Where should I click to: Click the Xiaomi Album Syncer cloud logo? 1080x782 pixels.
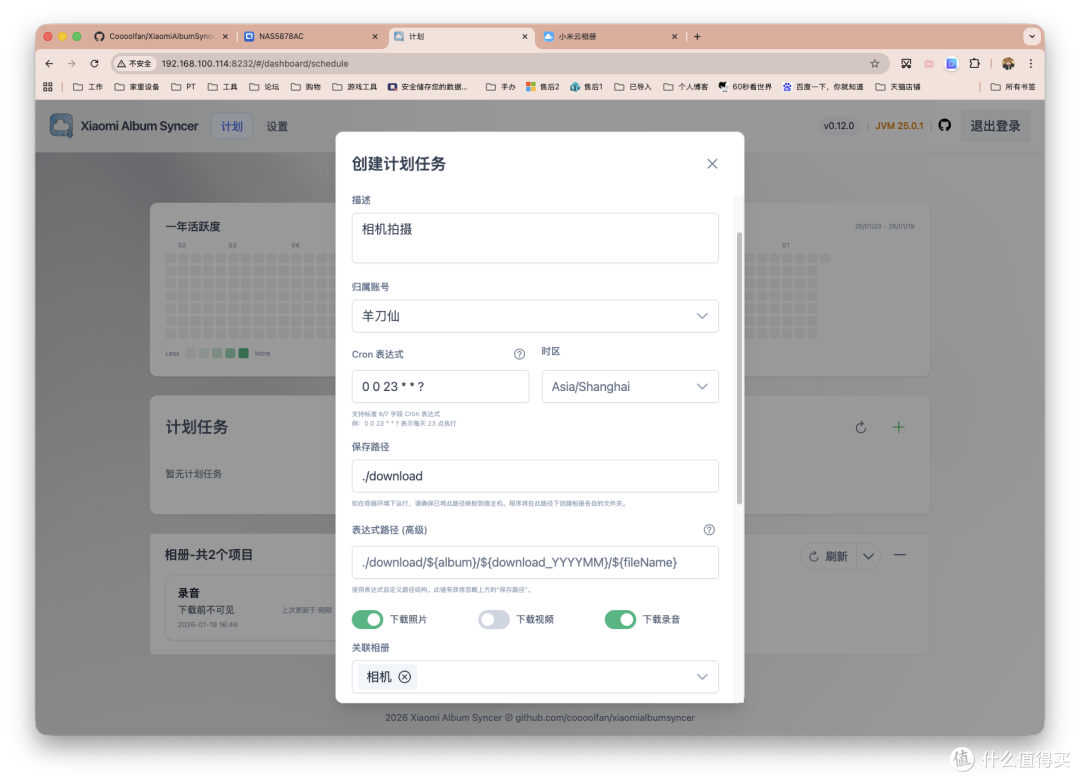click(61, 125)
